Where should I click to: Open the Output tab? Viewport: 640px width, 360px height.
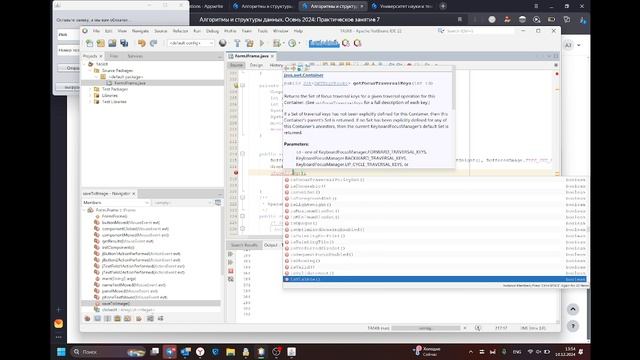pos(271,245)
